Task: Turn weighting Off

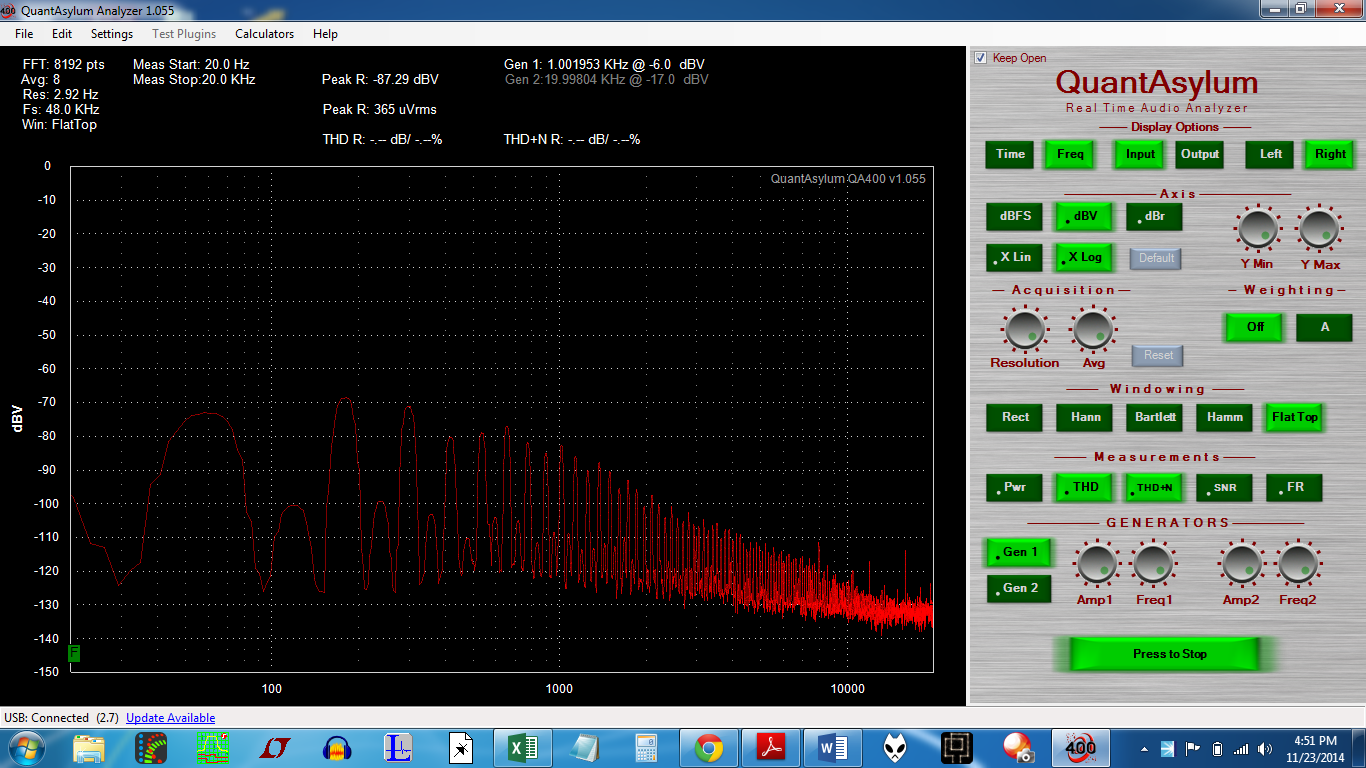Action: [1254, 327]
